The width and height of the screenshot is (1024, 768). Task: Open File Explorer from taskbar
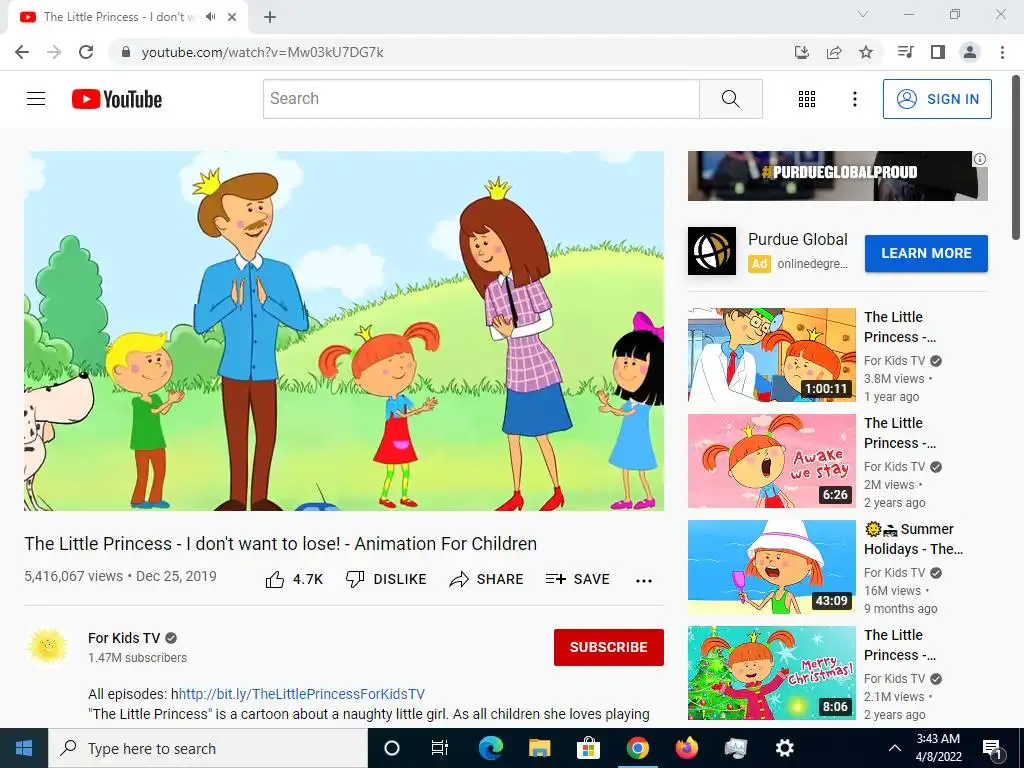click(x=539, y=748)
